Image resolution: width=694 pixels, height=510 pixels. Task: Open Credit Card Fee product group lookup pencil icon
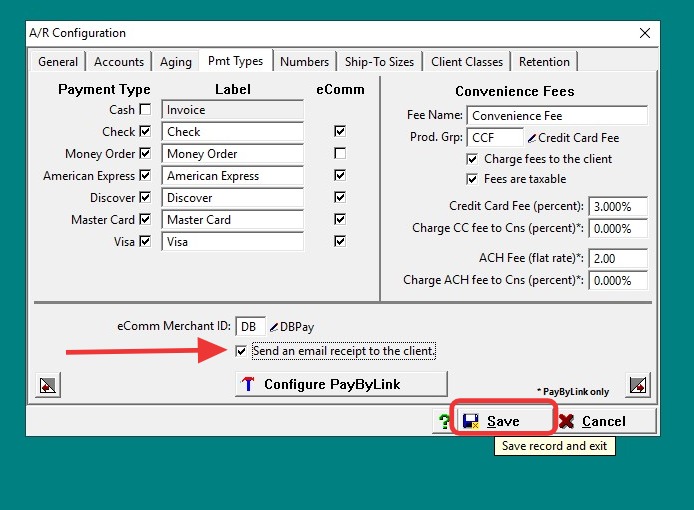(x=532, y=139)
